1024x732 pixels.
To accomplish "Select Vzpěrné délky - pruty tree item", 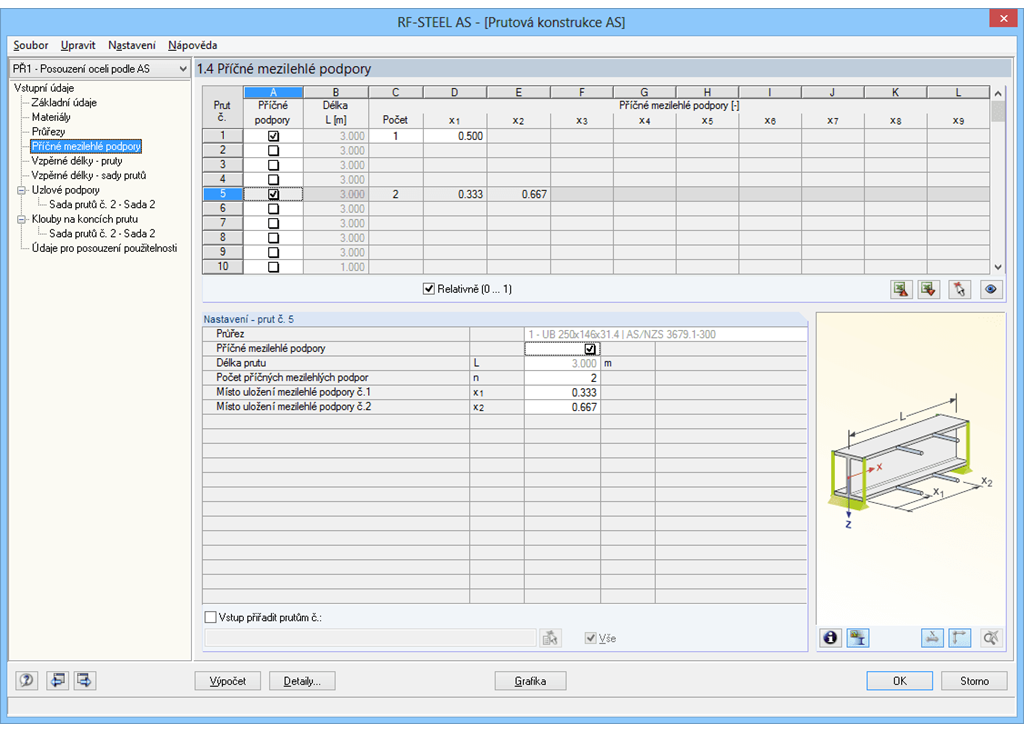I will pos(77,161).
